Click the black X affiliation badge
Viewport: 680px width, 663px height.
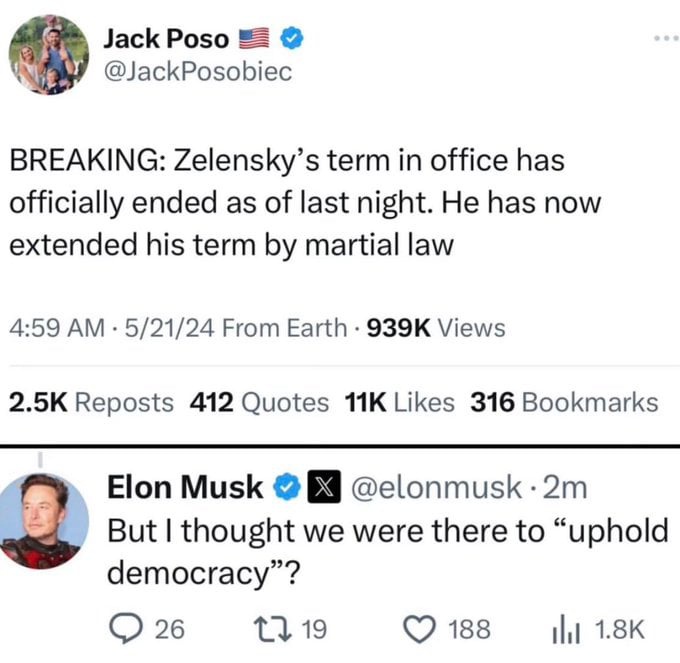pyautogui.click(x=324, y=487)
